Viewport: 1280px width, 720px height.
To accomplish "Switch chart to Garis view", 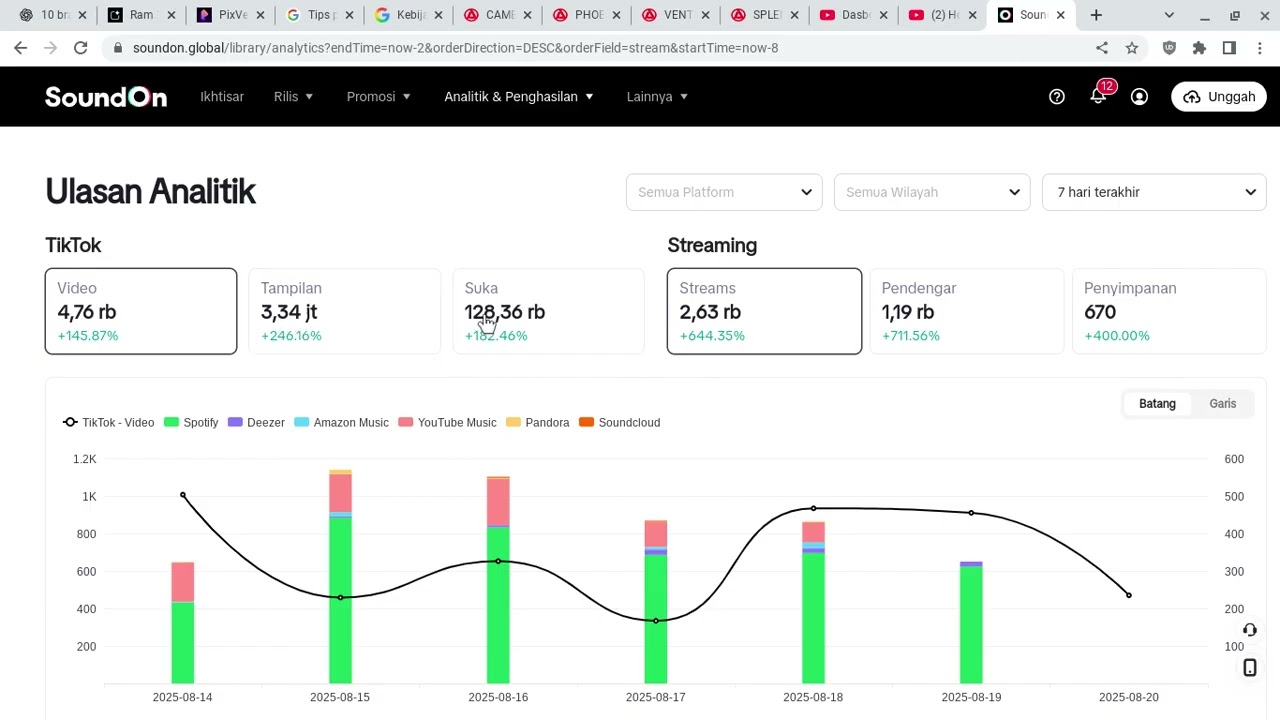I will pyautogui.click(x=1223, y=403).
